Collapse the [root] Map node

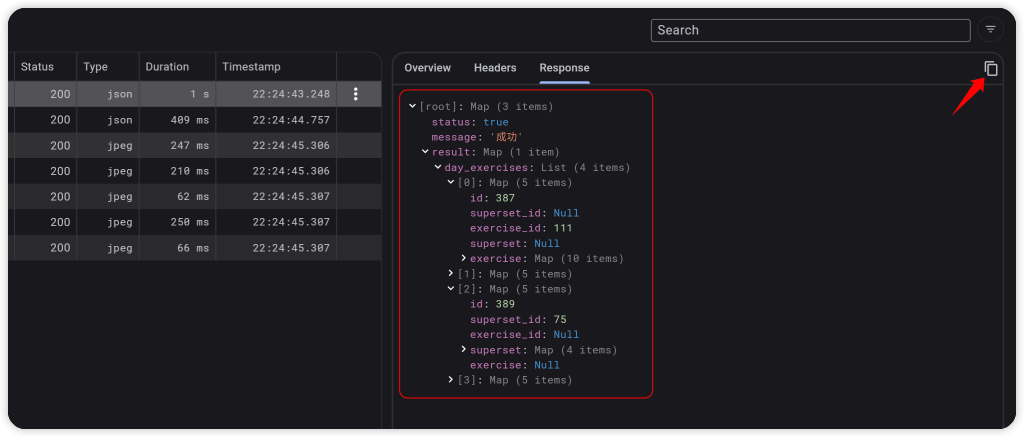(x=412, y=106)
